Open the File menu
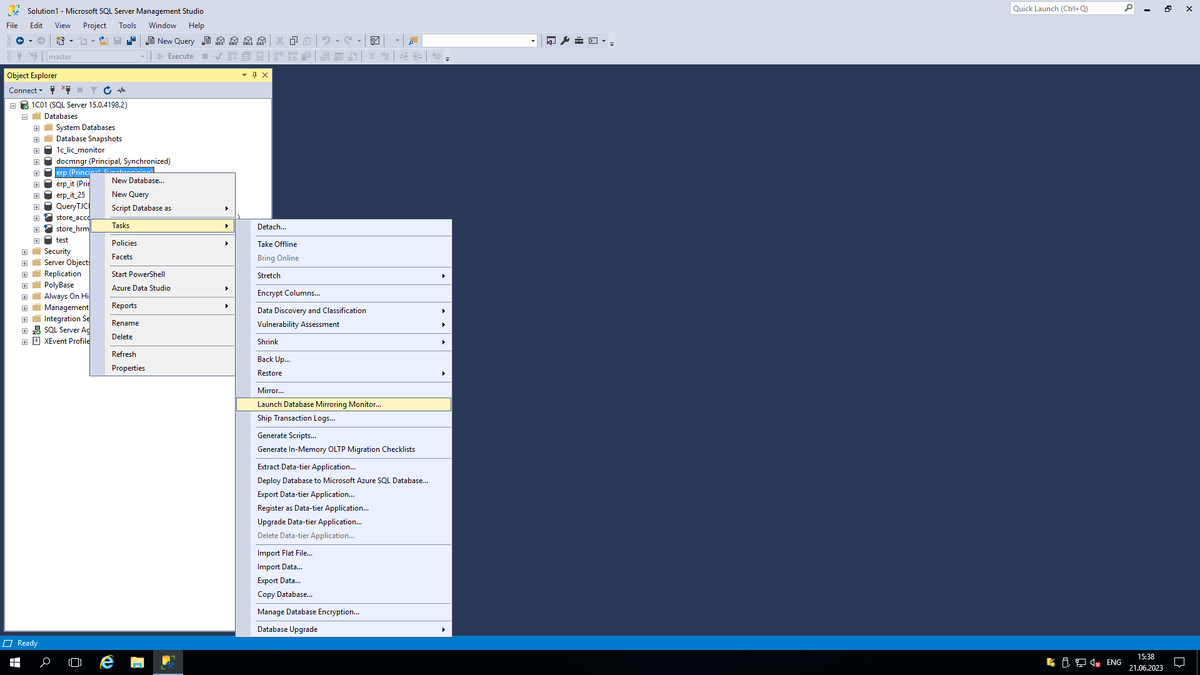This screenshot has height=675, width=1200. [12, 25]
